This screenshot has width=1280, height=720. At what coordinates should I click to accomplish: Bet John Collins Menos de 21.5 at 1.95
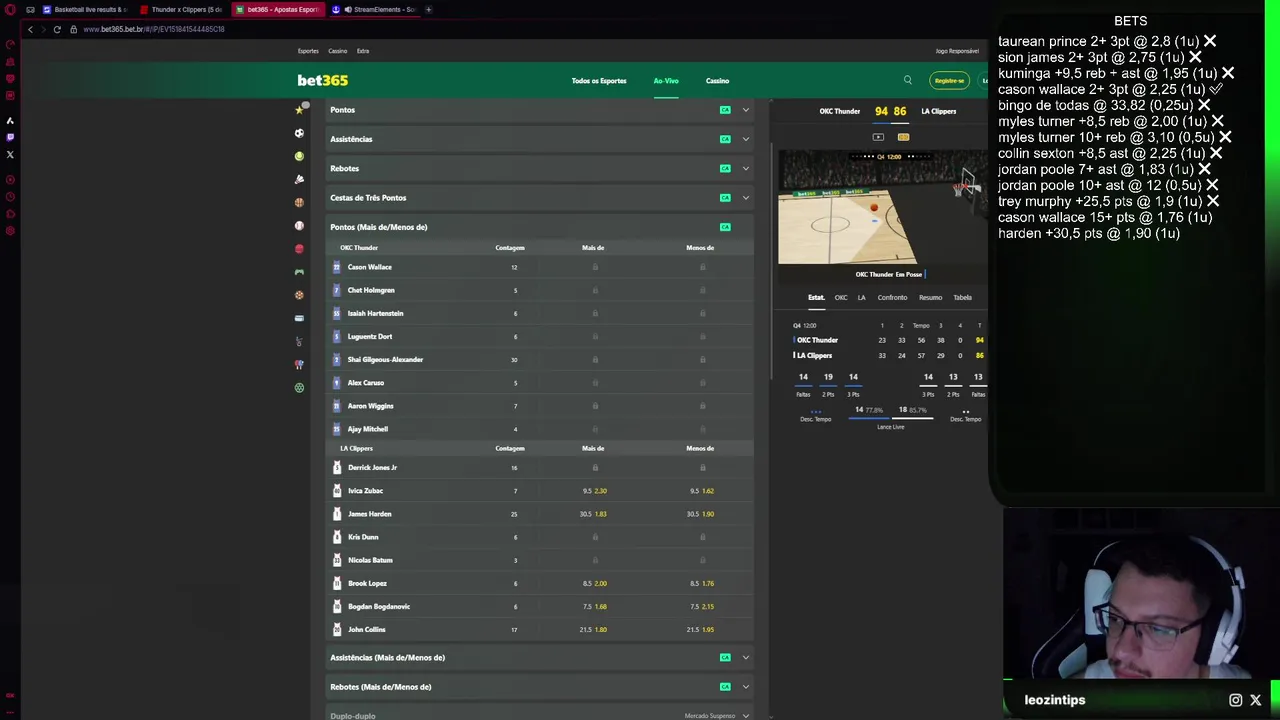700,629
